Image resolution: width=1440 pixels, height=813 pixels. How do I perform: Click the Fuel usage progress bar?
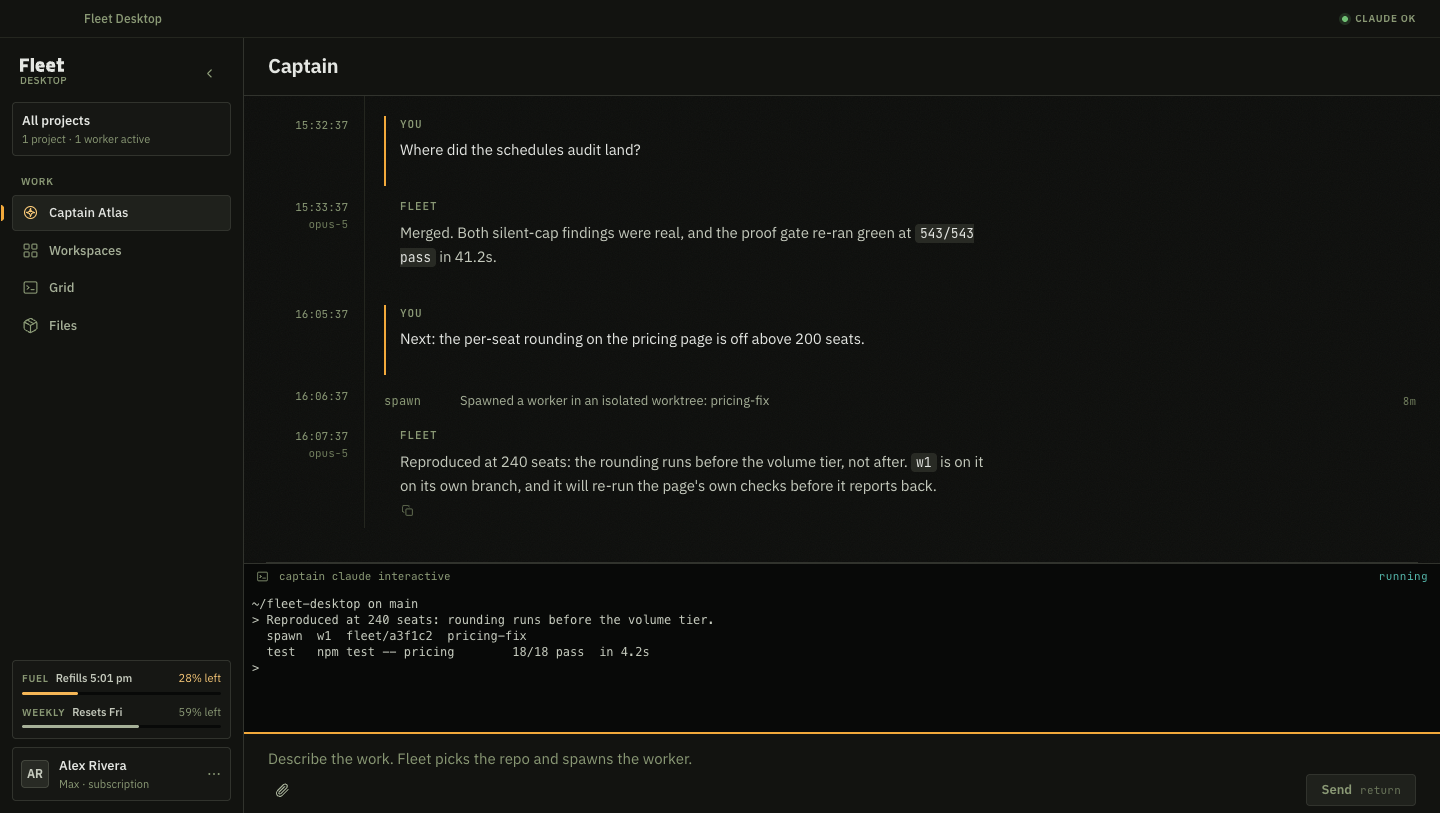point(121,693)
